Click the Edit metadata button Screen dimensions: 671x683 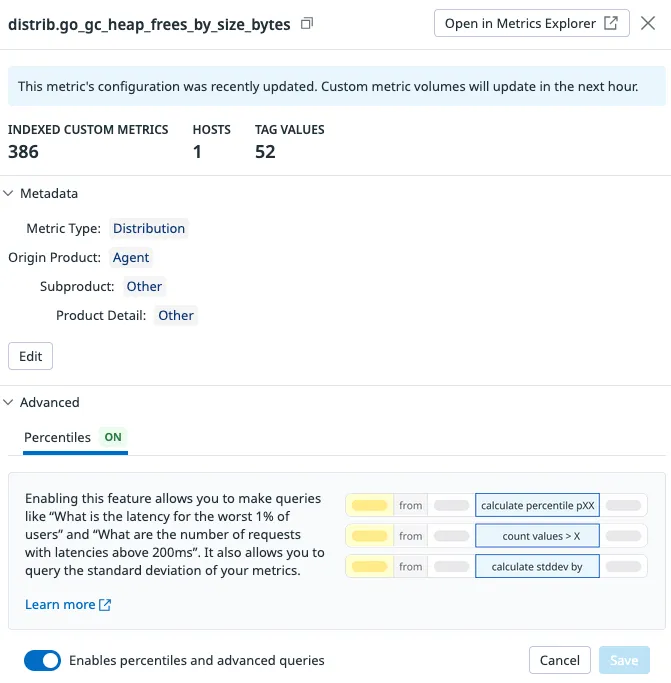click(30, 356)
